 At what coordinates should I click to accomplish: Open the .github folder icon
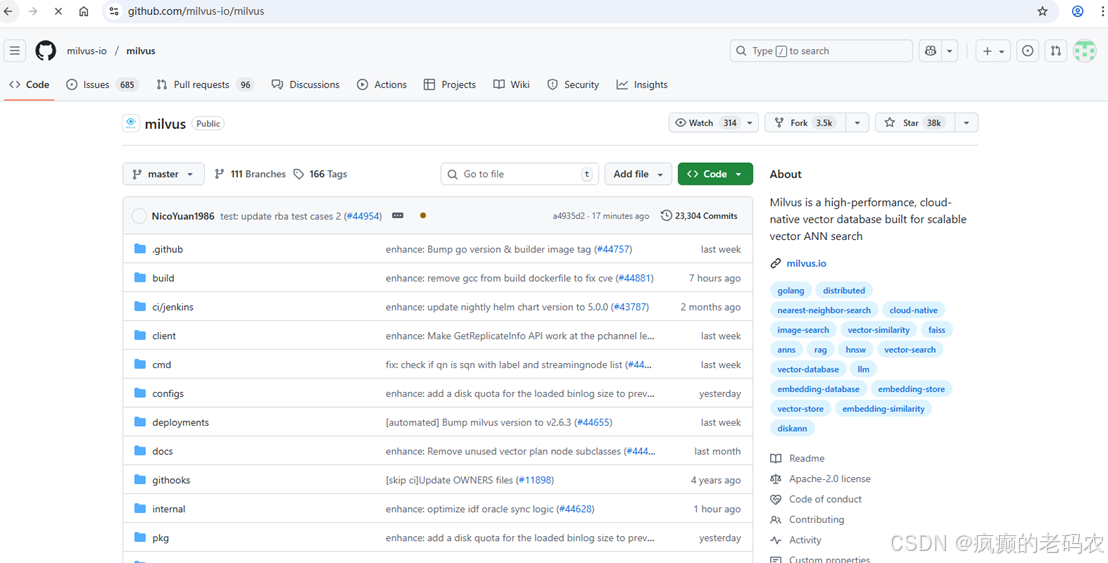pos(140,249)
